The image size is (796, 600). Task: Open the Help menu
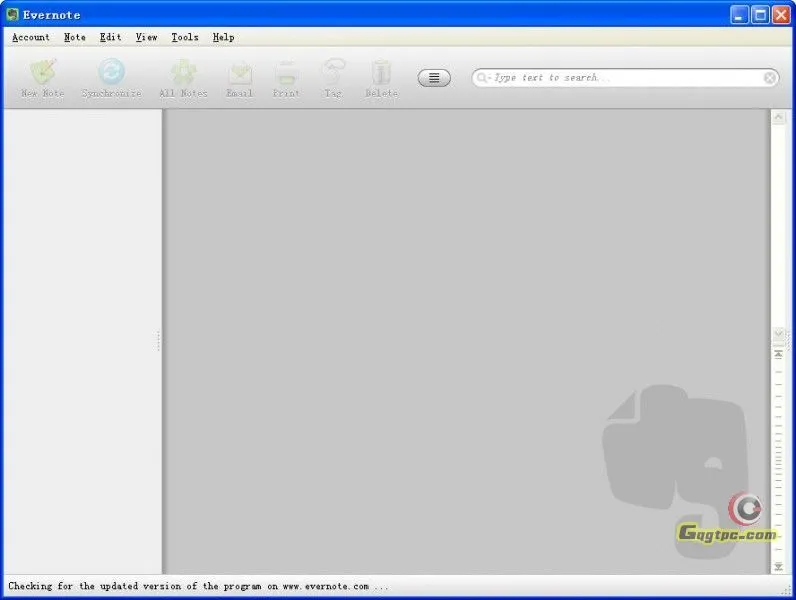(x=223, y=37)
